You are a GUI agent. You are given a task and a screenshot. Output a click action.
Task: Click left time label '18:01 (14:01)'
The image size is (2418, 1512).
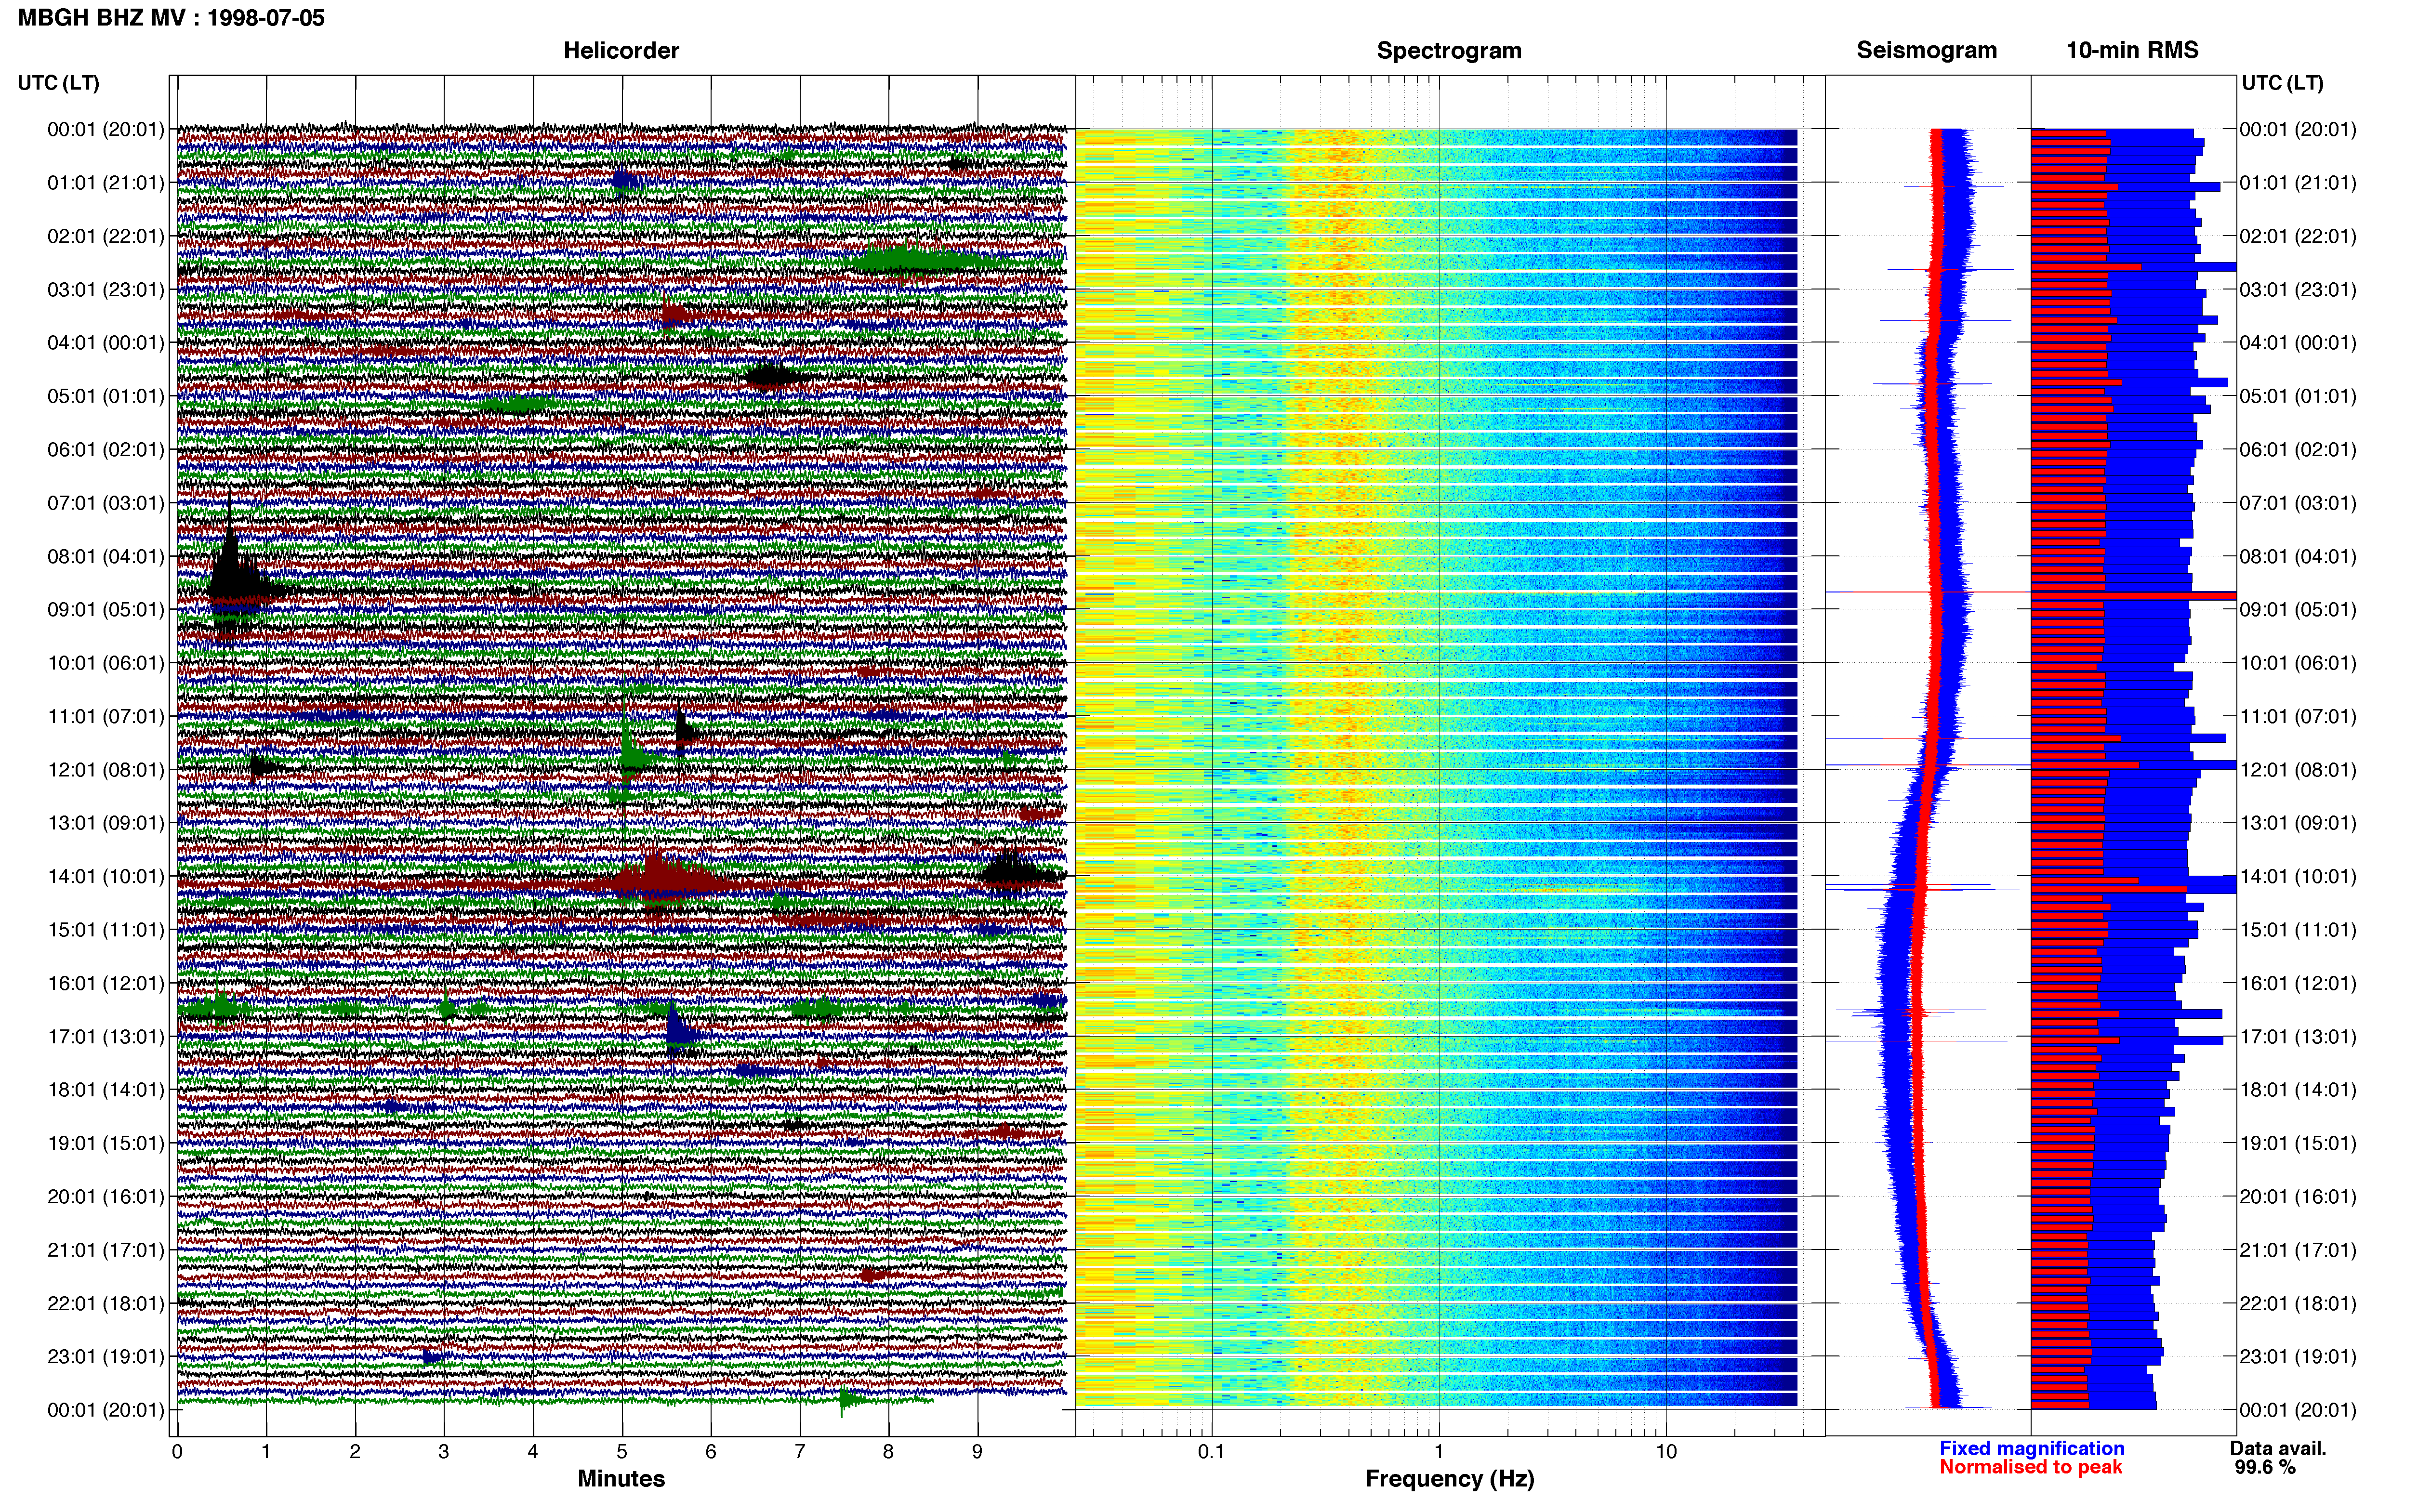tap(105, 1090)
